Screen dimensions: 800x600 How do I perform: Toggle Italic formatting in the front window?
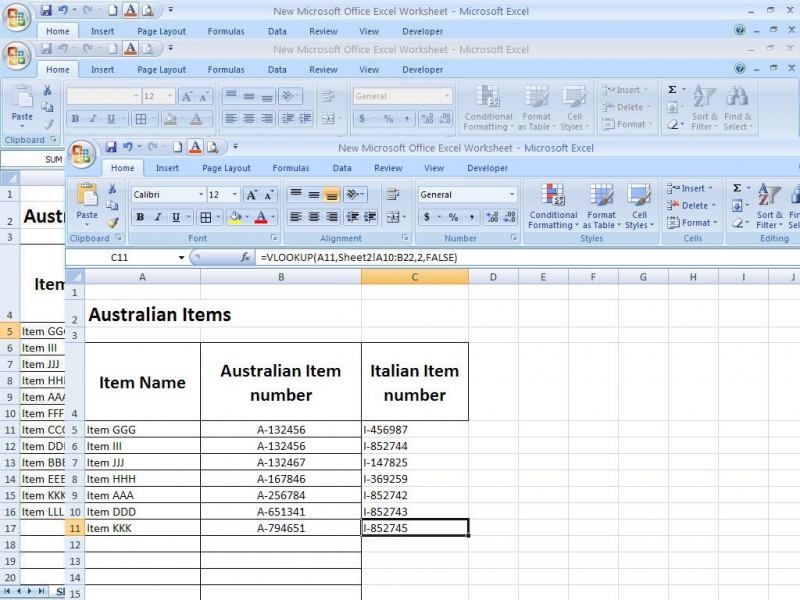point(158,217)
